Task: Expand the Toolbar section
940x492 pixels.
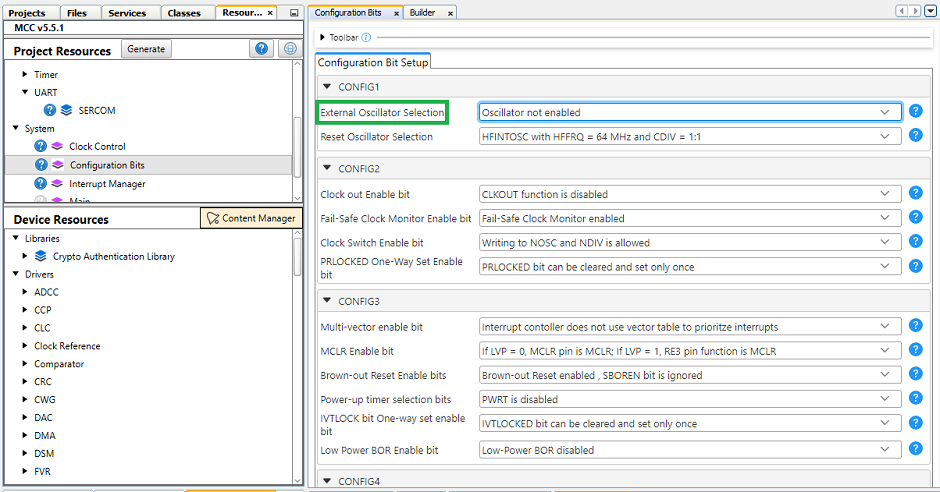Action: (322, 38)
